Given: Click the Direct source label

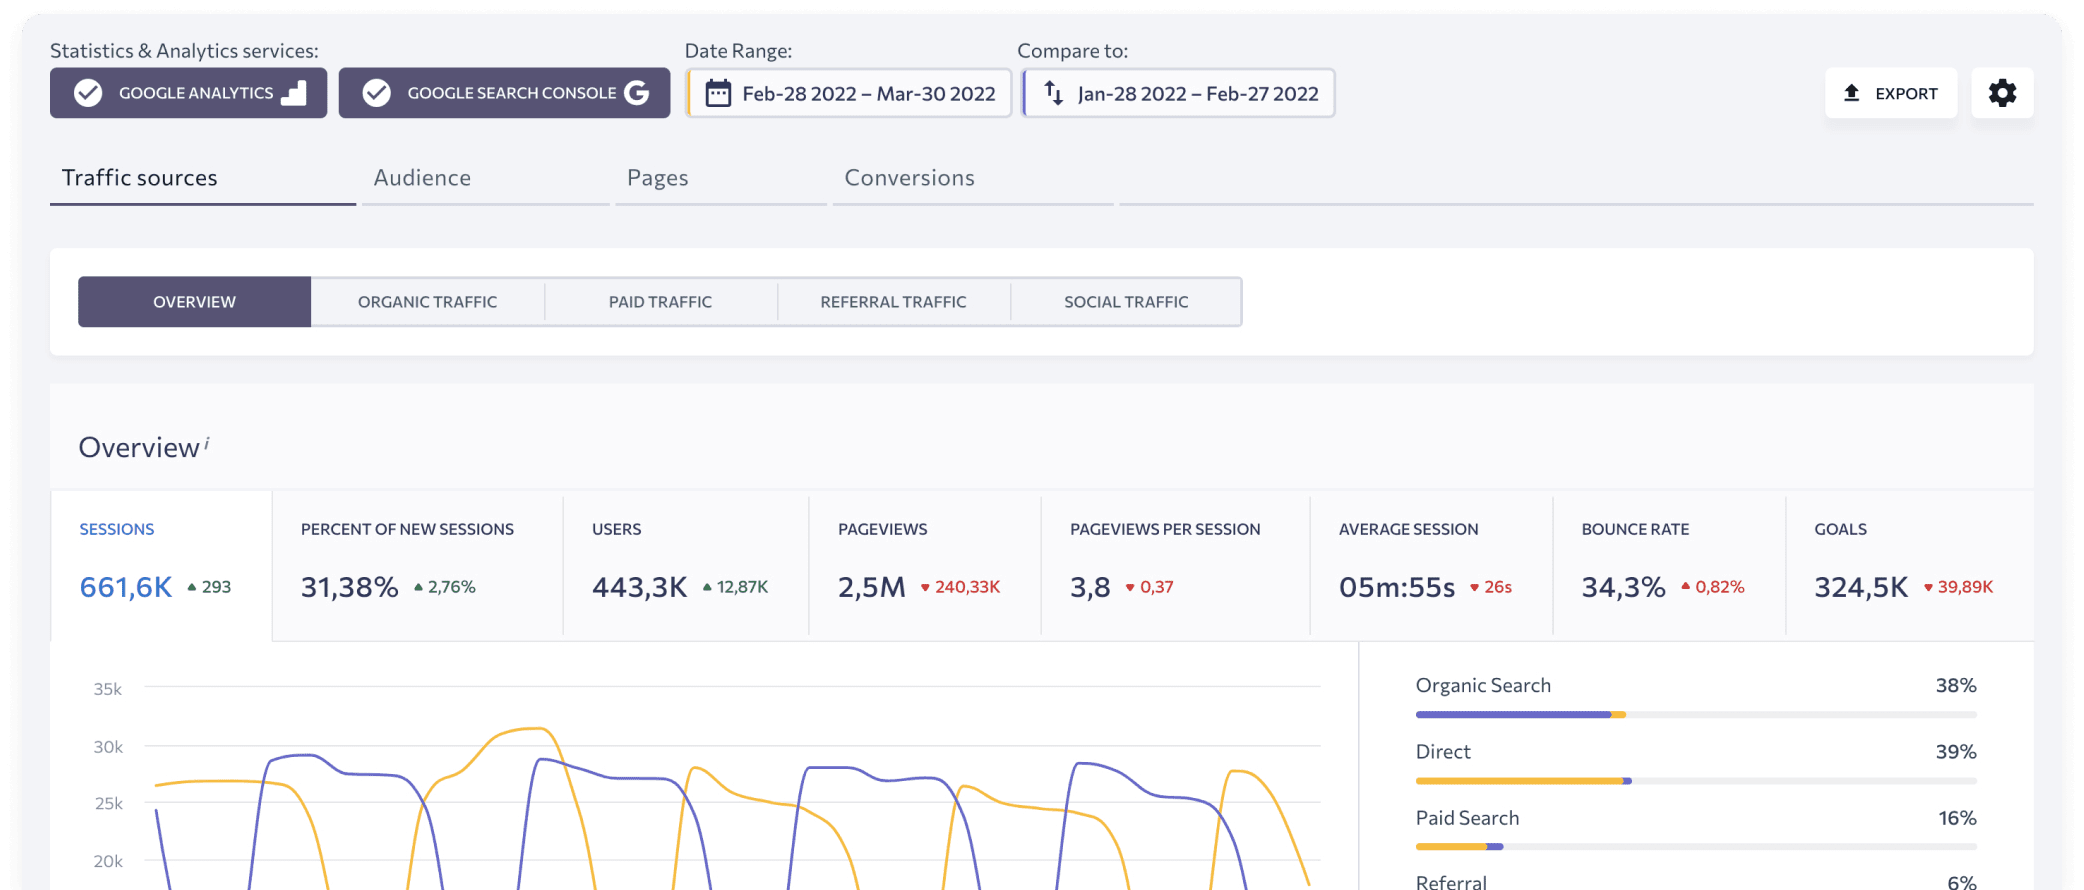Looking at the screenshot, I should pos(1443,752).
